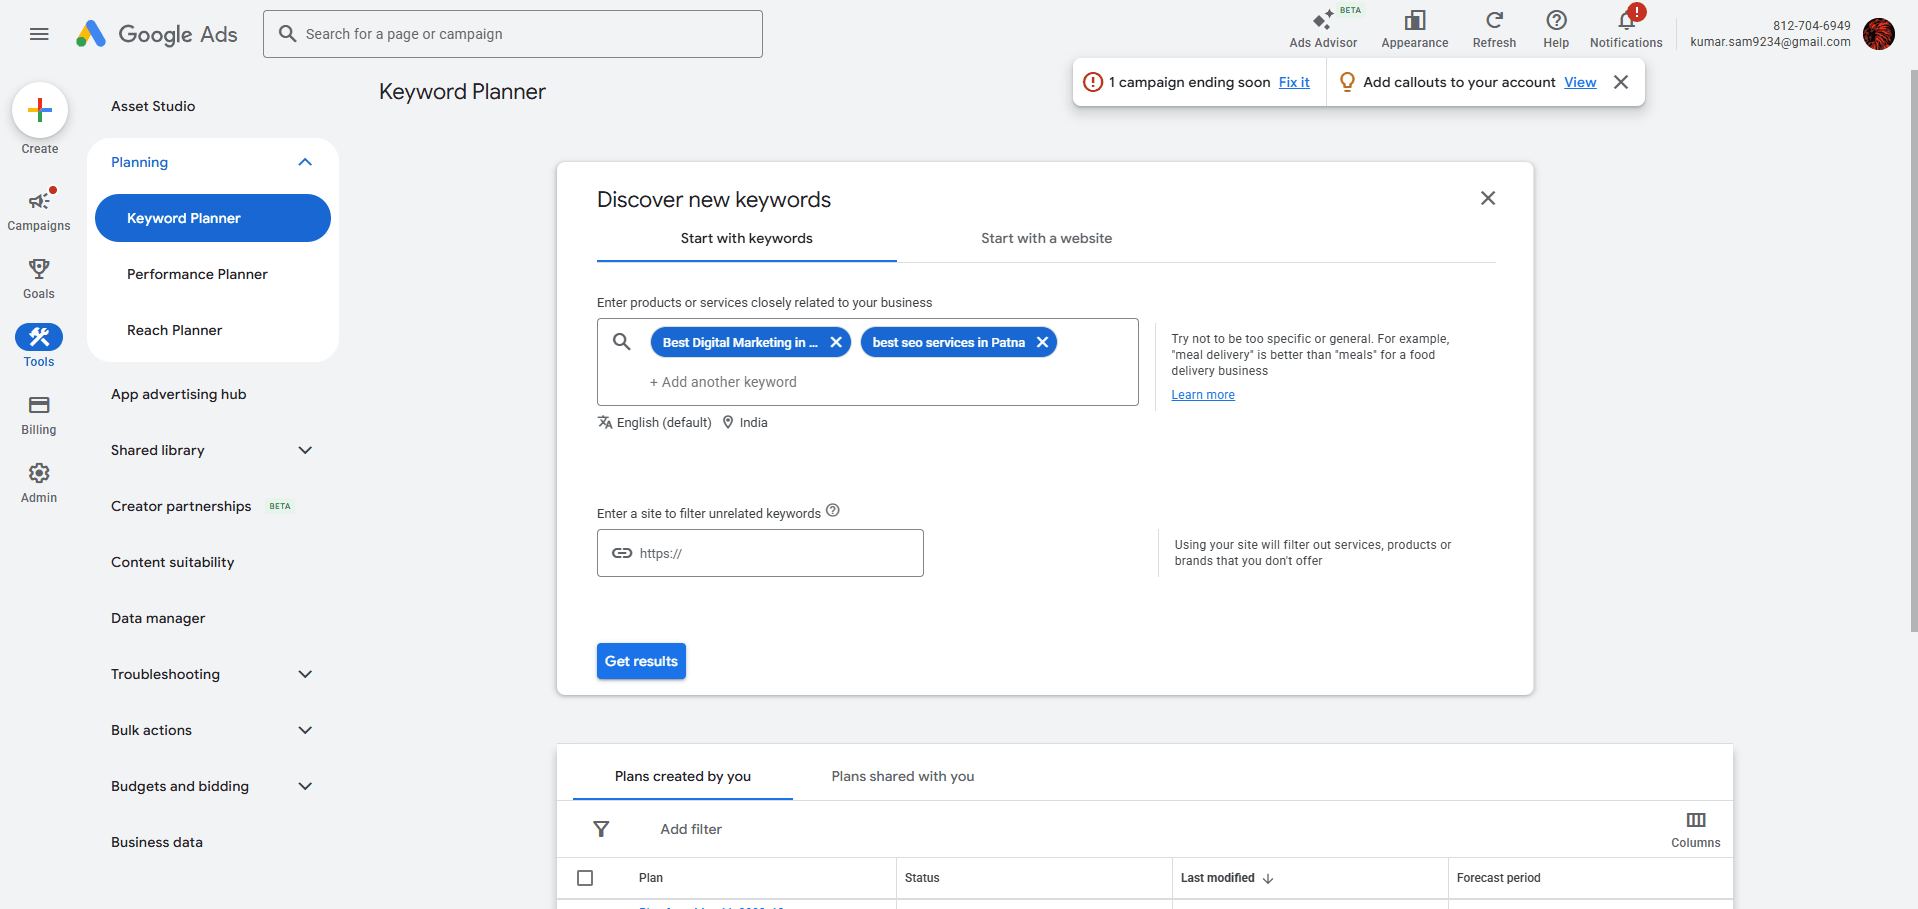
Task: Click the site URL input field
Action: point(760,553)
